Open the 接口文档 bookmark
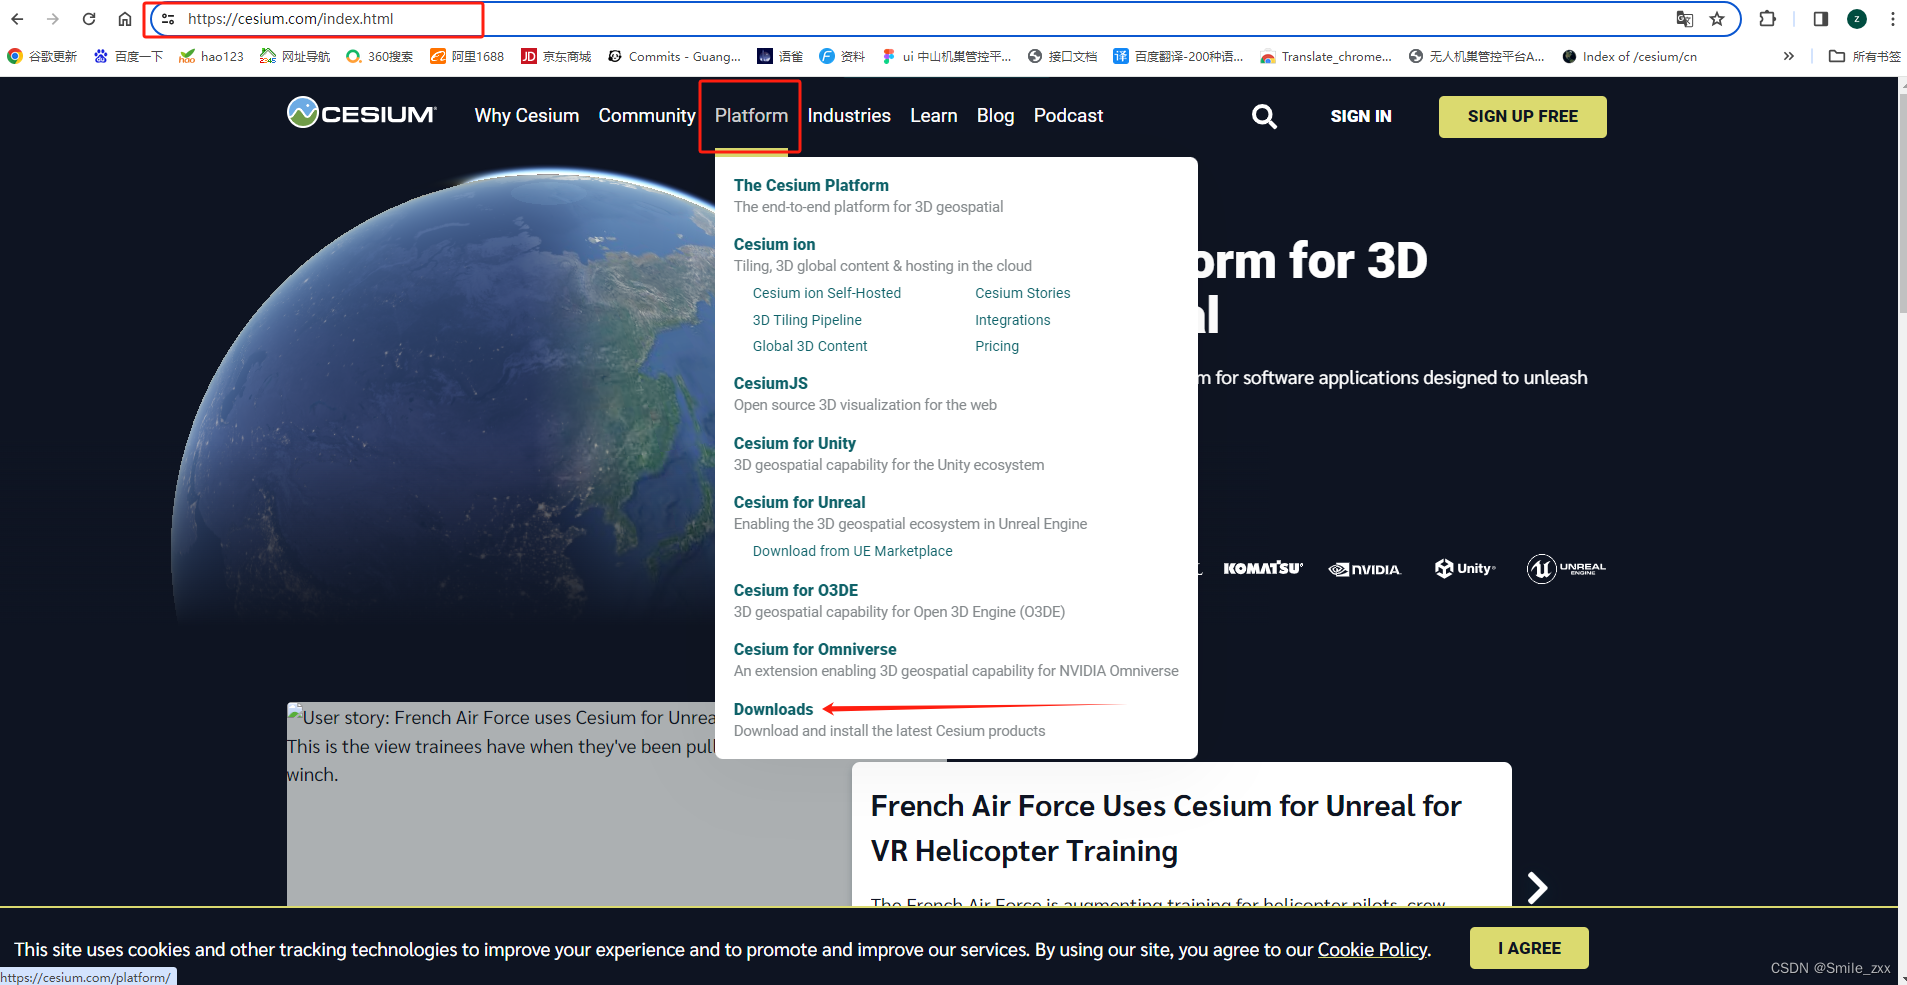The width and height of the screenshot is (1907, 985). [1063, 56]
